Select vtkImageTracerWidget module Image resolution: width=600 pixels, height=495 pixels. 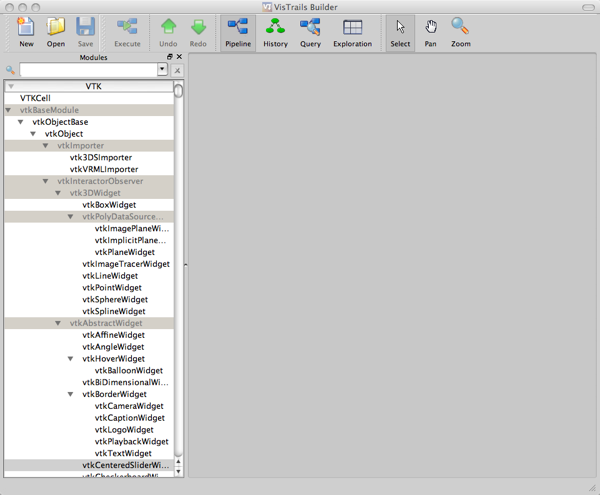126,264
